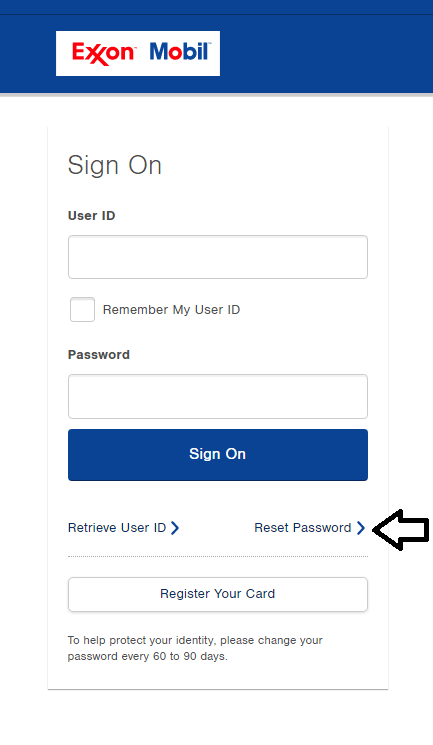Click the red Exxon wordmark

[104, 53]
